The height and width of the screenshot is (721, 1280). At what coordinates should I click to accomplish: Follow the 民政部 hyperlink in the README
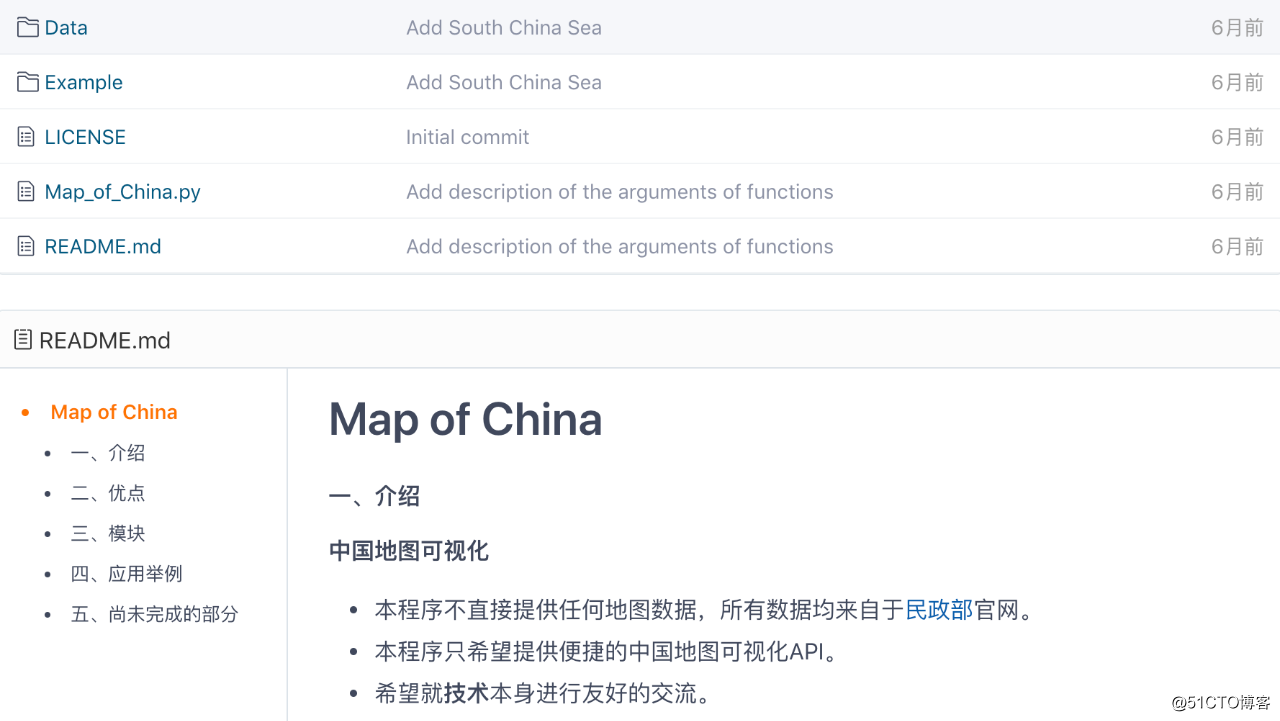(938, 609)
